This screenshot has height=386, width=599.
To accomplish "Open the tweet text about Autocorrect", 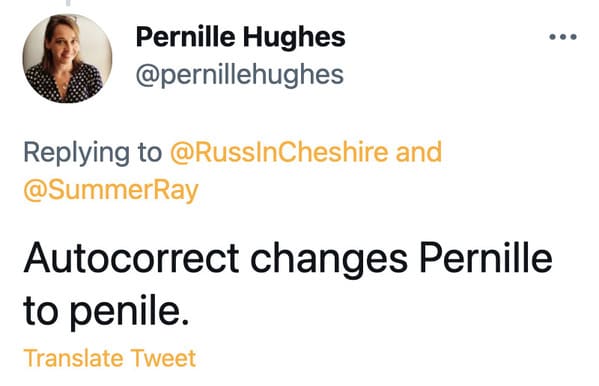I will pyautogui.click(x=288, y=284).
